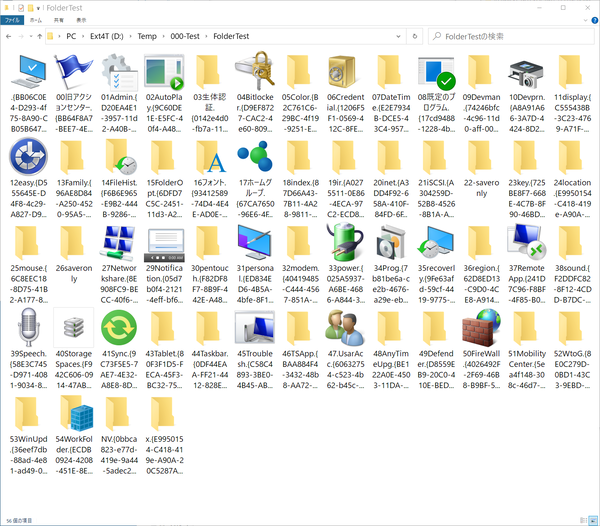Select the 16 fonts folder icon
The image size is (600, 526).
tap(210, 157)
